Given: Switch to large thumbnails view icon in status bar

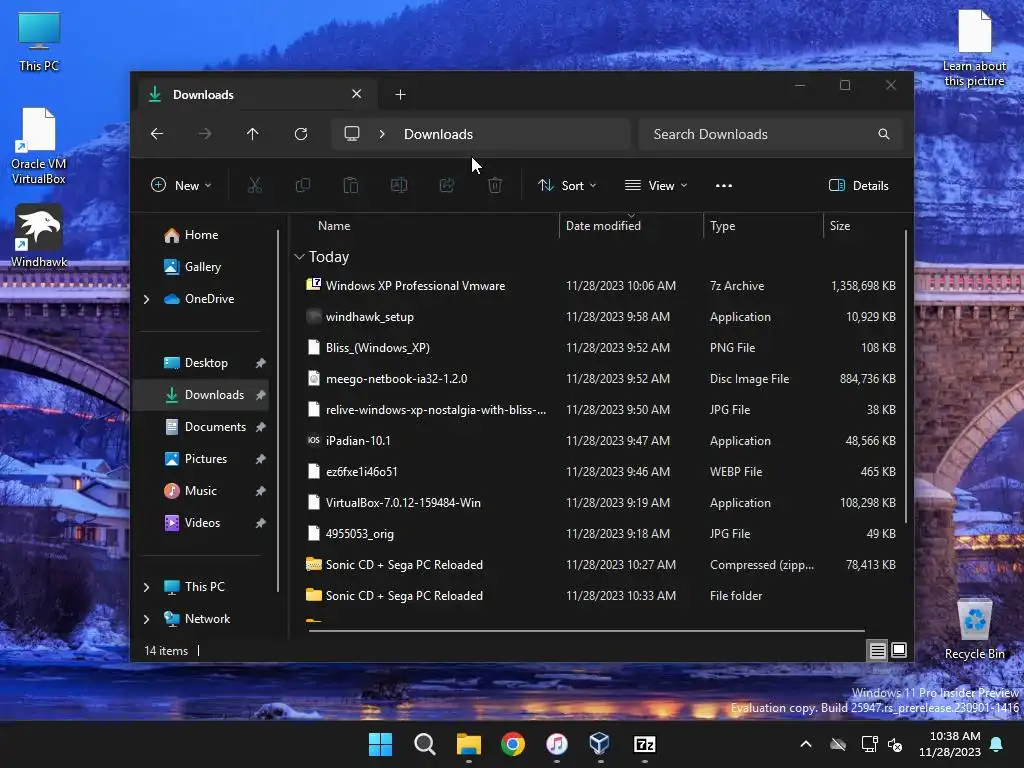Looking at the screenshot, I should pos(899,650).
